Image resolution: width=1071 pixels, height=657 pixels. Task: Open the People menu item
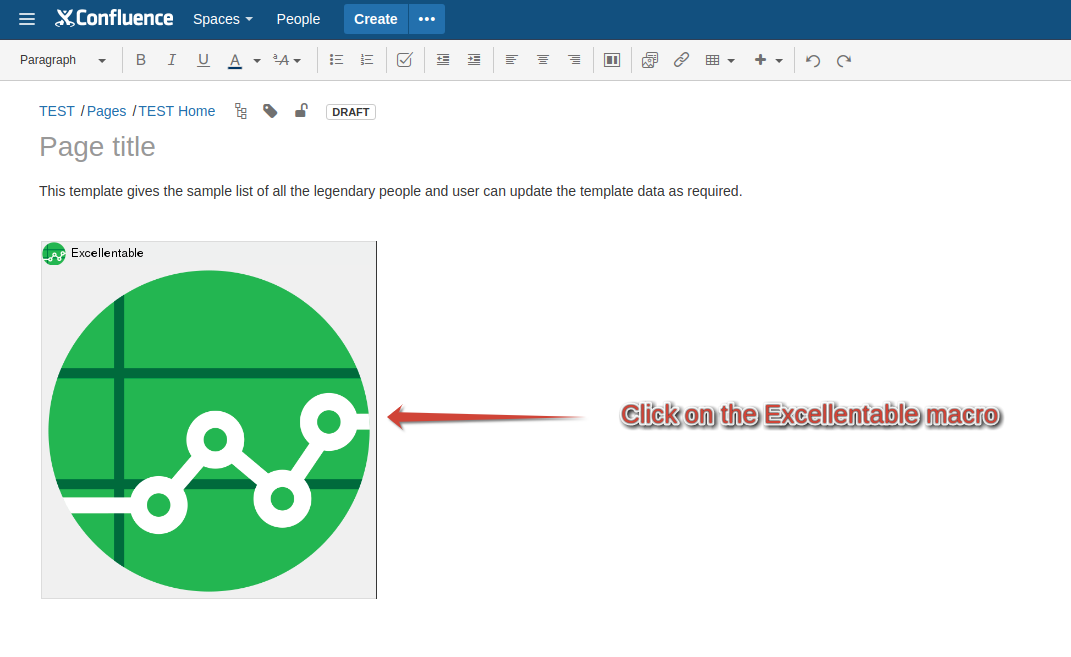point(298,19)
